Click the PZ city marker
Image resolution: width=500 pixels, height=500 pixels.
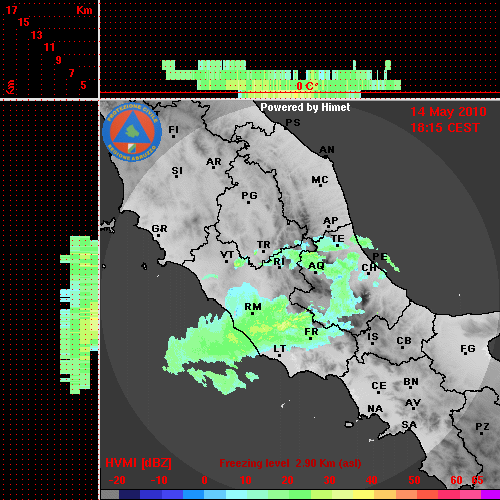[482, 428]
